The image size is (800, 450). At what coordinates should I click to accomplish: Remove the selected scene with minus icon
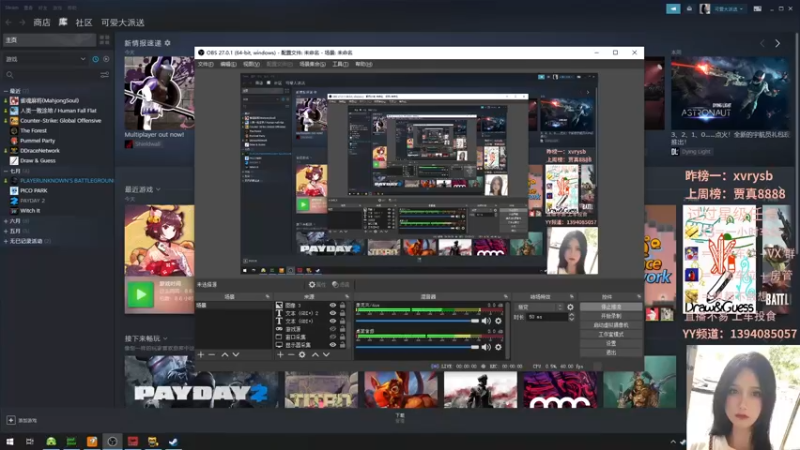coord(211,355)
